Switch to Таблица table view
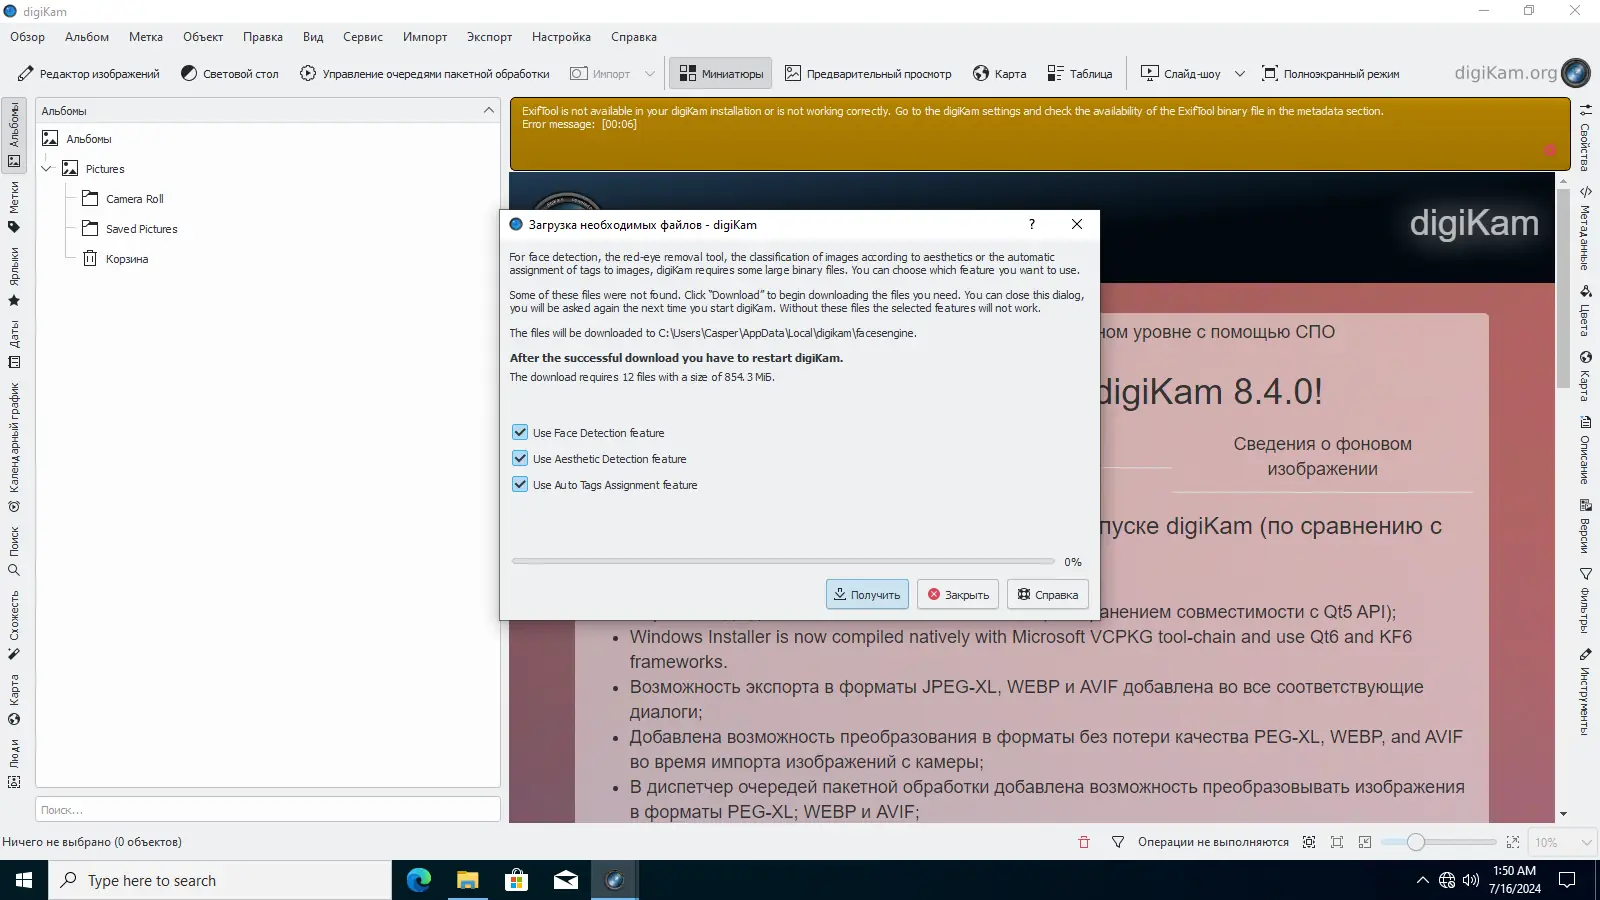The width and height of the screenshot is (1600, 900). 1080,74
